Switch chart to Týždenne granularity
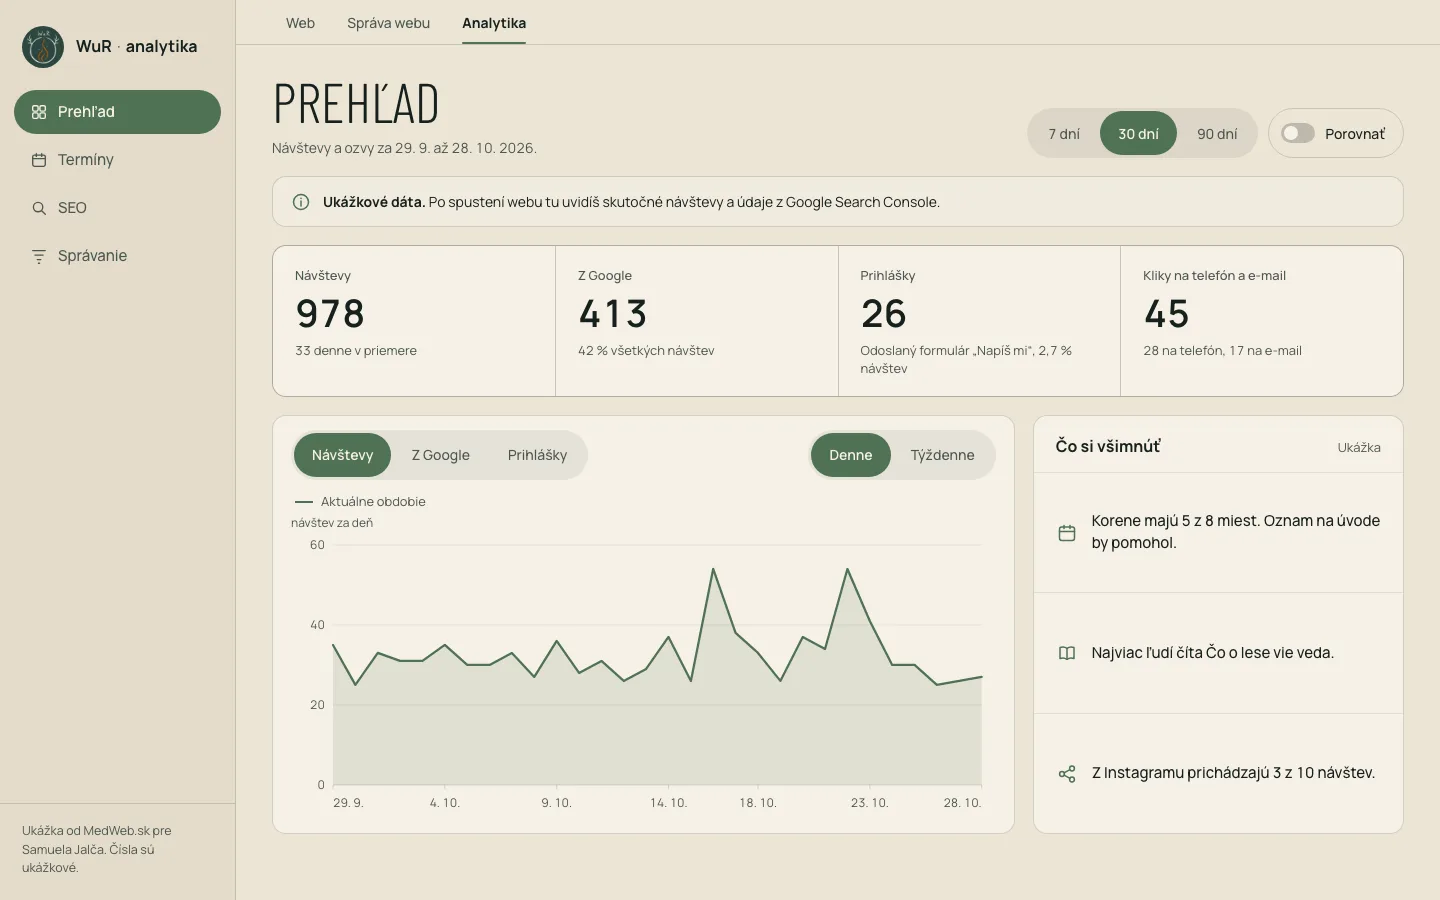 click(942, 455)
